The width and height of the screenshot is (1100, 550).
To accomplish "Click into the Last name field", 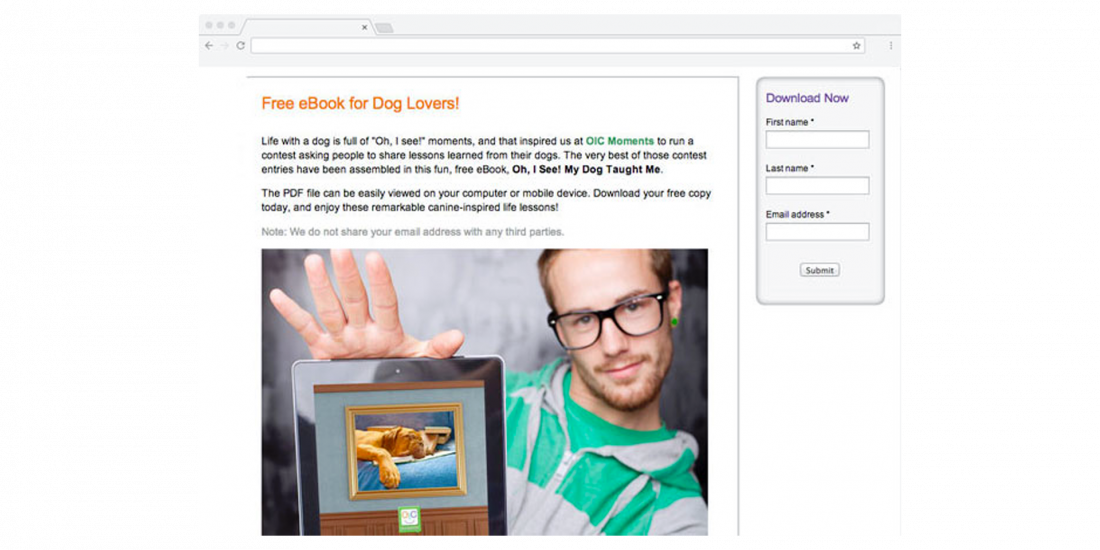I will 817,186.
